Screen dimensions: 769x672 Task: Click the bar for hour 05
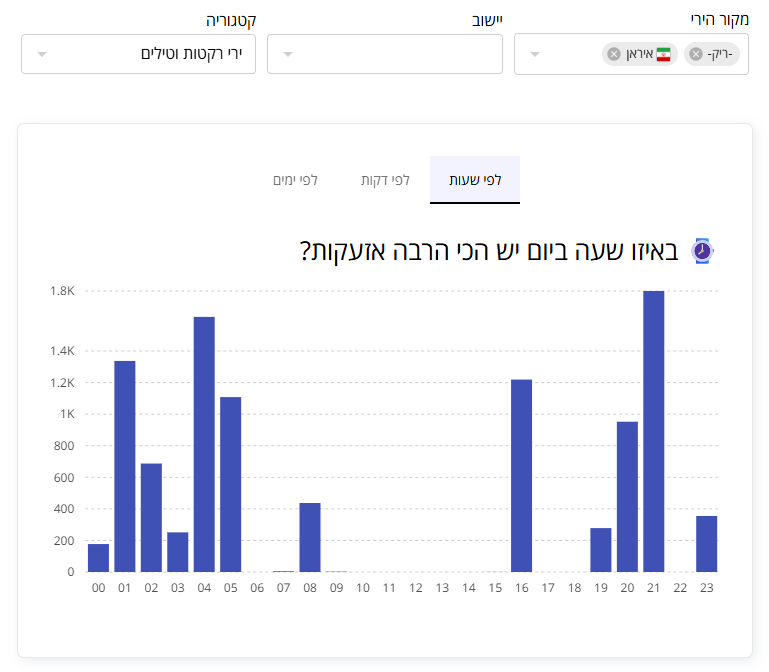coord(231,485)
